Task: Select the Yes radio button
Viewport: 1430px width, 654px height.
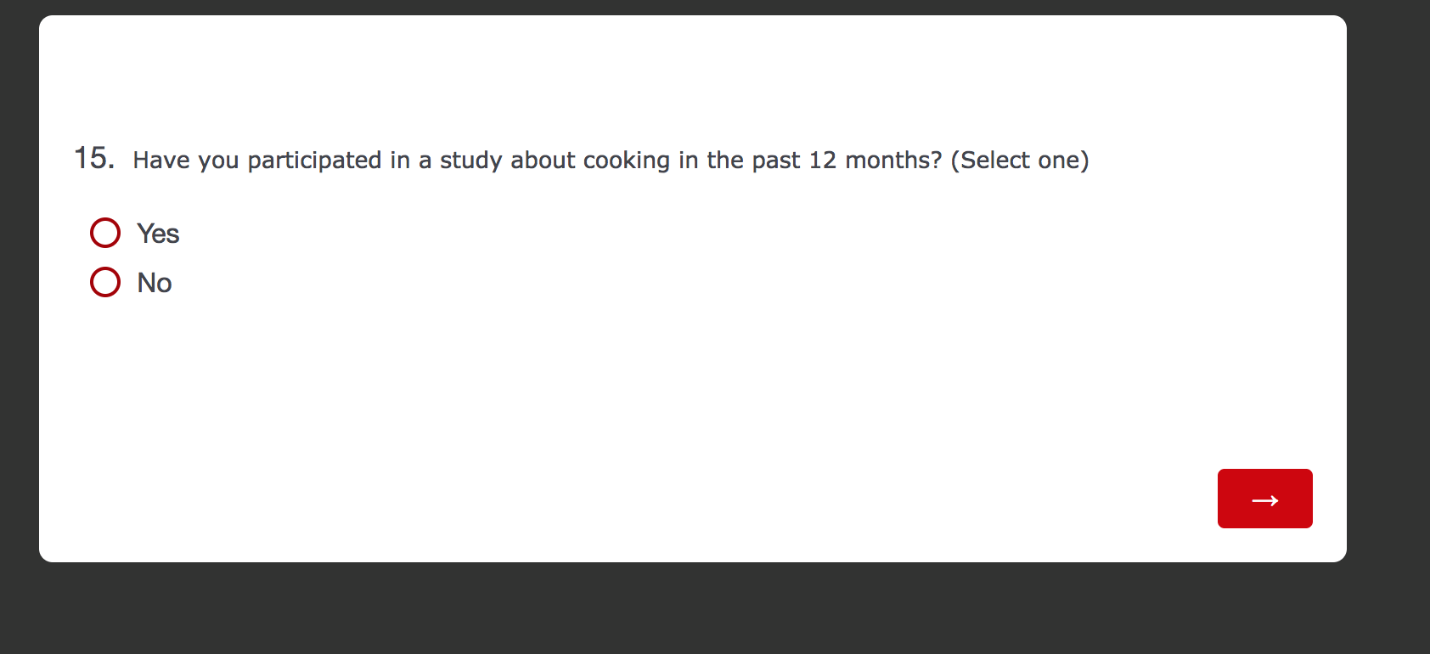Action: pos(105,233)
